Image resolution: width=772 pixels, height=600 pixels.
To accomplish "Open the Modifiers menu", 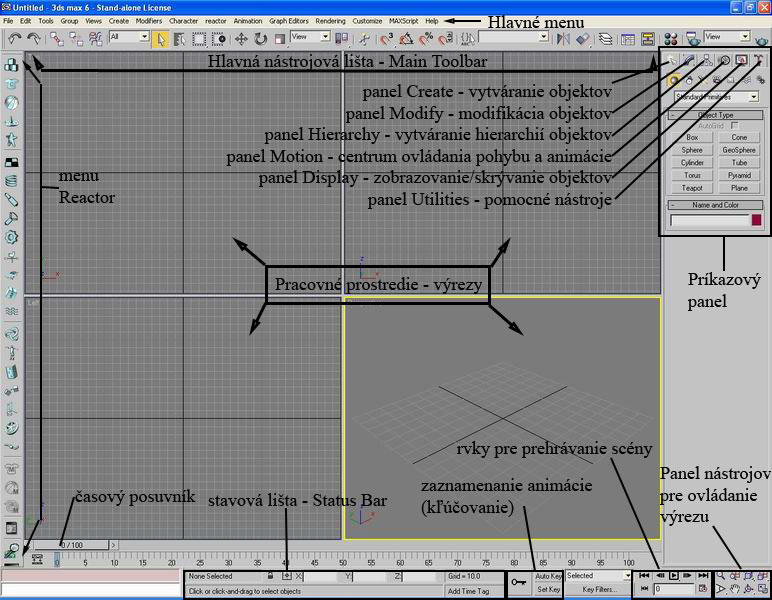I will (149, 21).
